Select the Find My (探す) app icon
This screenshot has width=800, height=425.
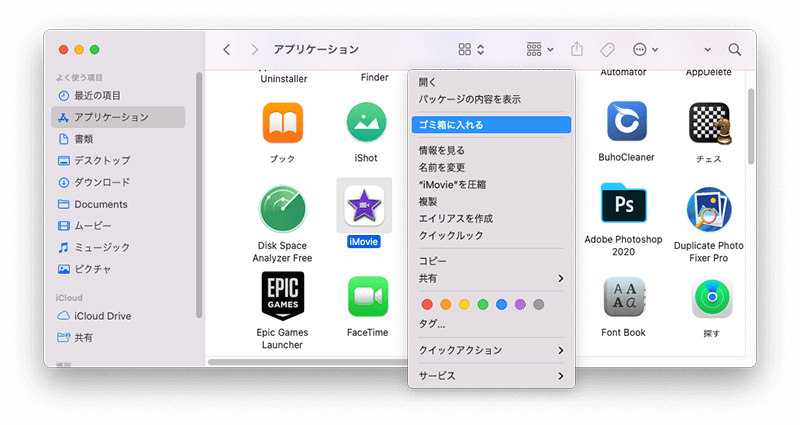click(712, 298)
